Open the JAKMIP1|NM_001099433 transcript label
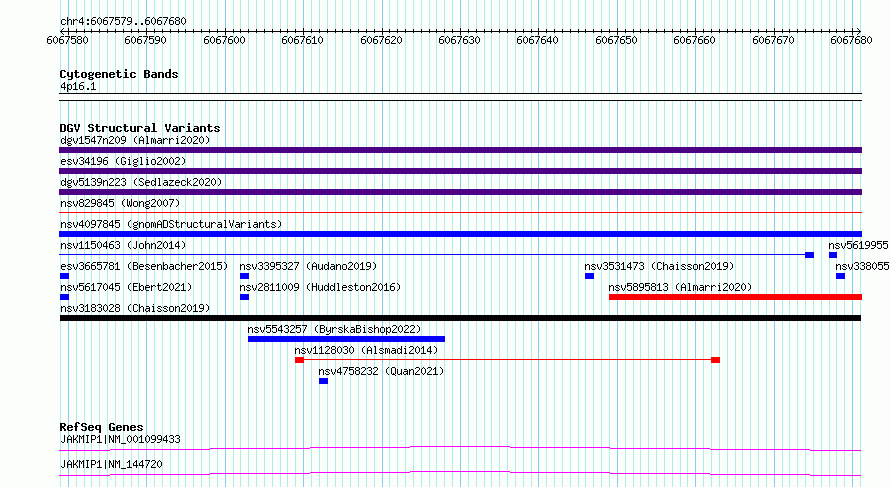Image resolution: width=890 pixels, height=487 pixels. pyautogui.click(x=120, y=439)
